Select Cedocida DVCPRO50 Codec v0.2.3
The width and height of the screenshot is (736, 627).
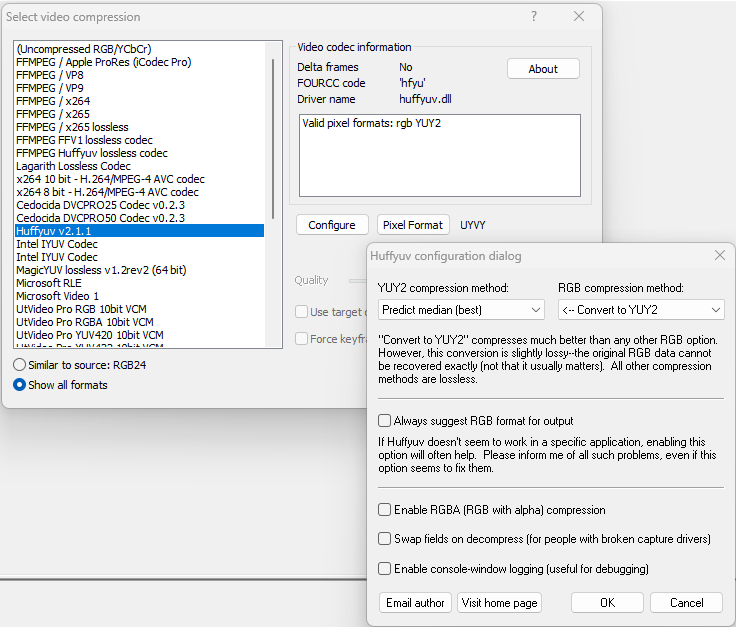[139, 218]
